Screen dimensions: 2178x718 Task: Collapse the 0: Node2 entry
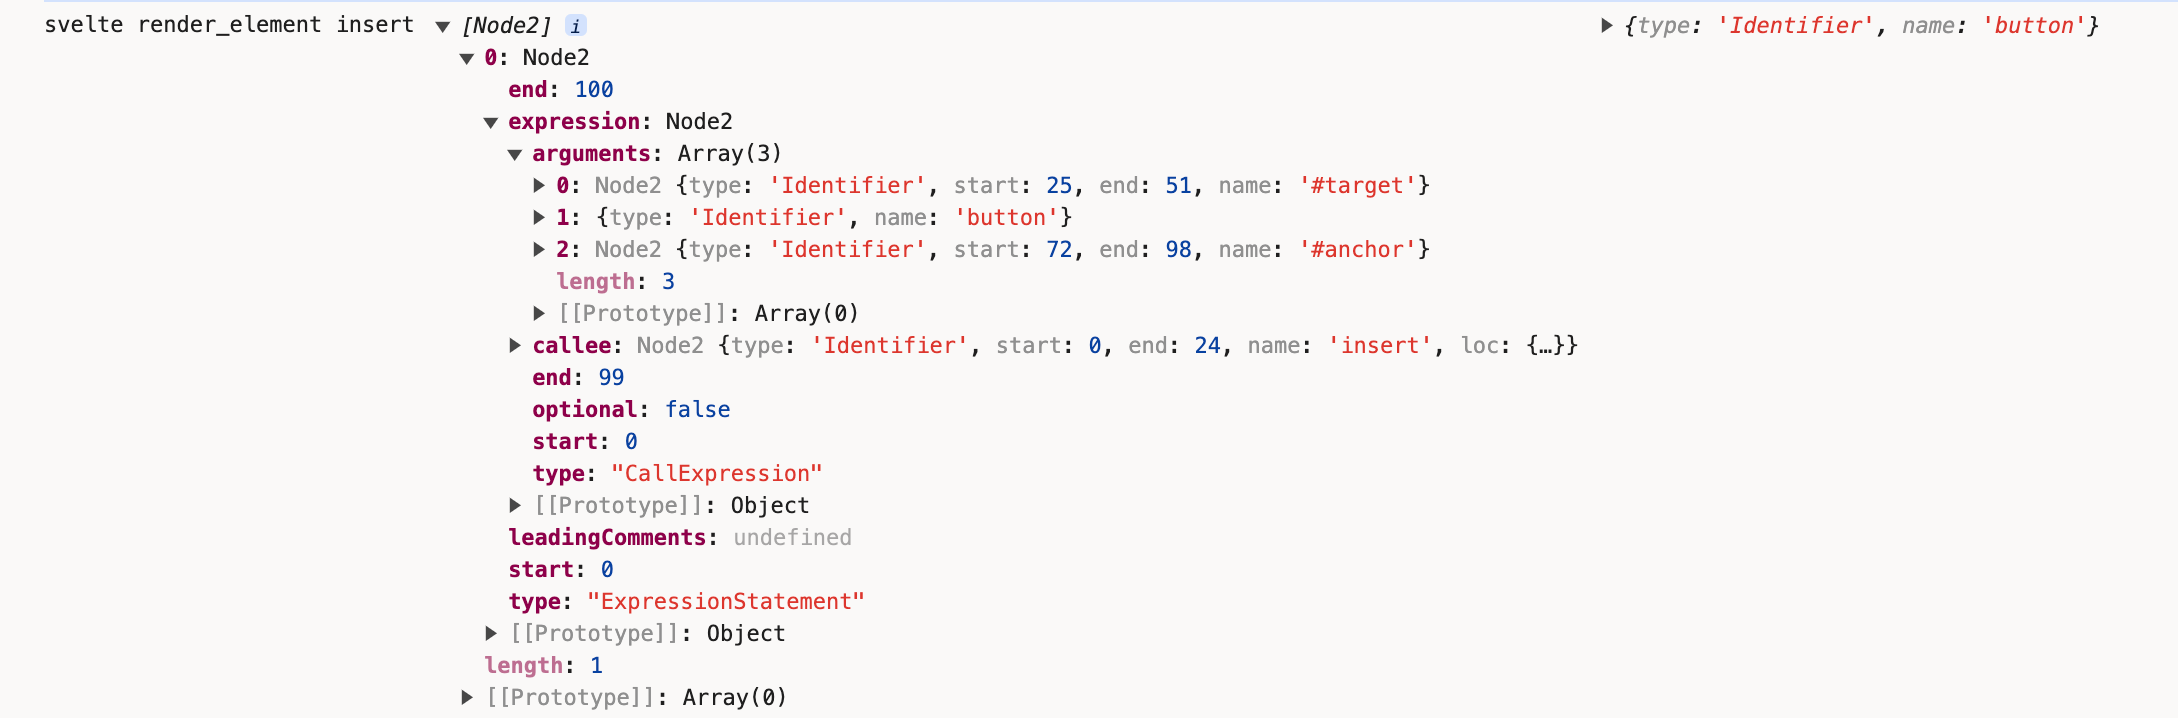coord(466,59)
